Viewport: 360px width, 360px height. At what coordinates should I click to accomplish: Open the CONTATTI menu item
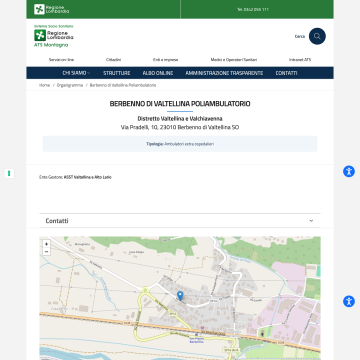286,73
